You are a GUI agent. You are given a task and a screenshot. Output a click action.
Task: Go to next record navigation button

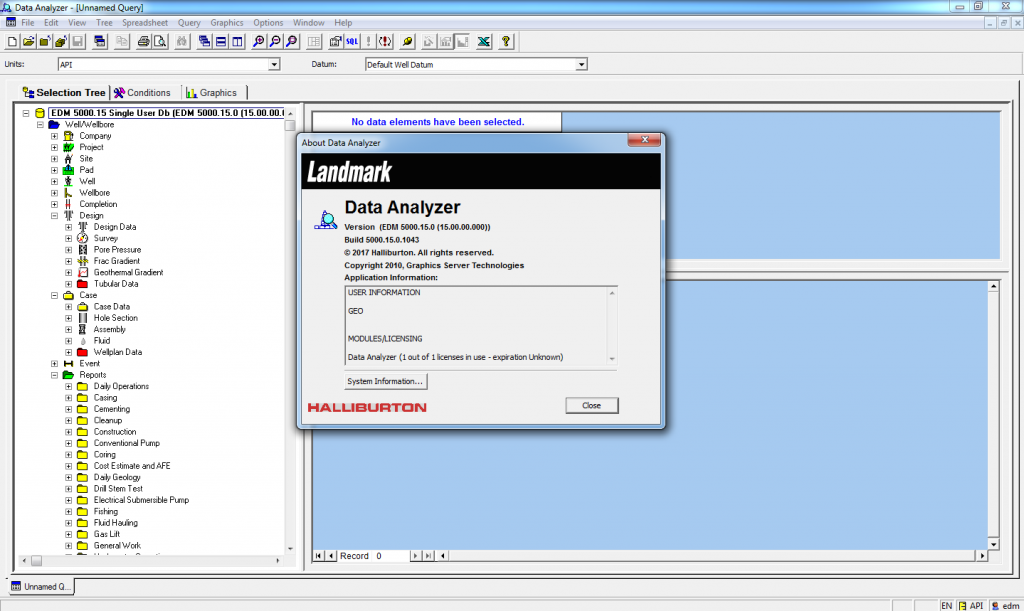coord(415,556)
